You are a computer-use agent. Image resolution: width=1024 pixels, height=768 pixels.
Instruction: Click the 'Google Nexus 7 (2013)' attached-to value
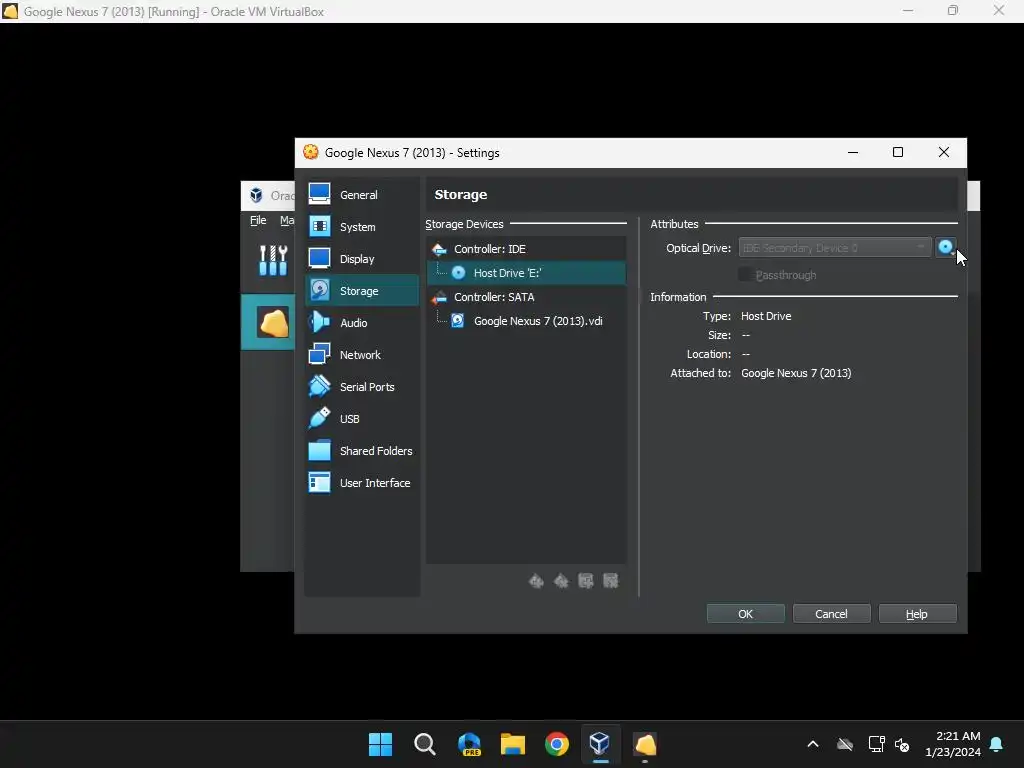(x=796, y=373)
